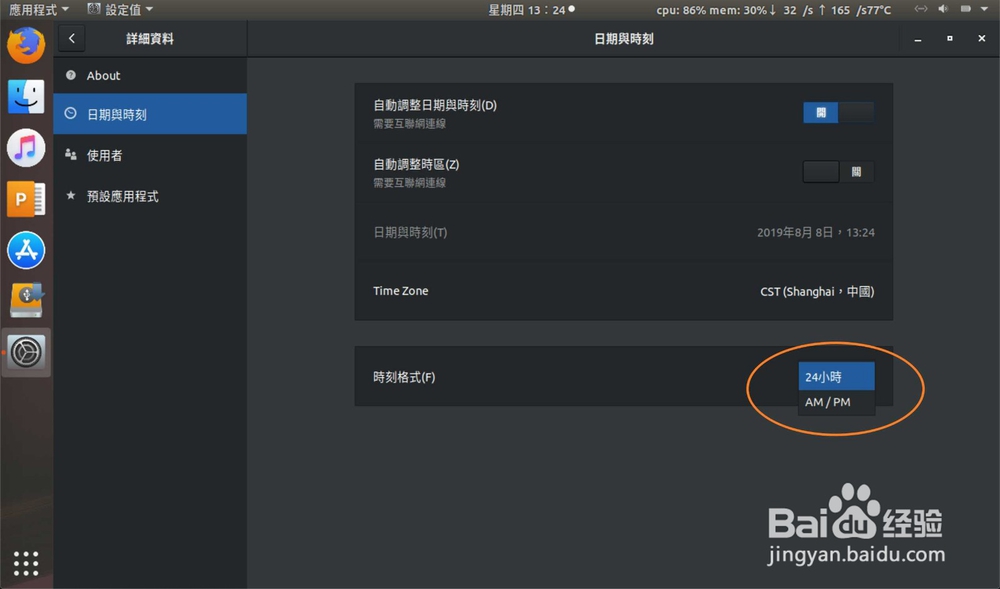Open 預設應用程式 panel

coord(150,196)
